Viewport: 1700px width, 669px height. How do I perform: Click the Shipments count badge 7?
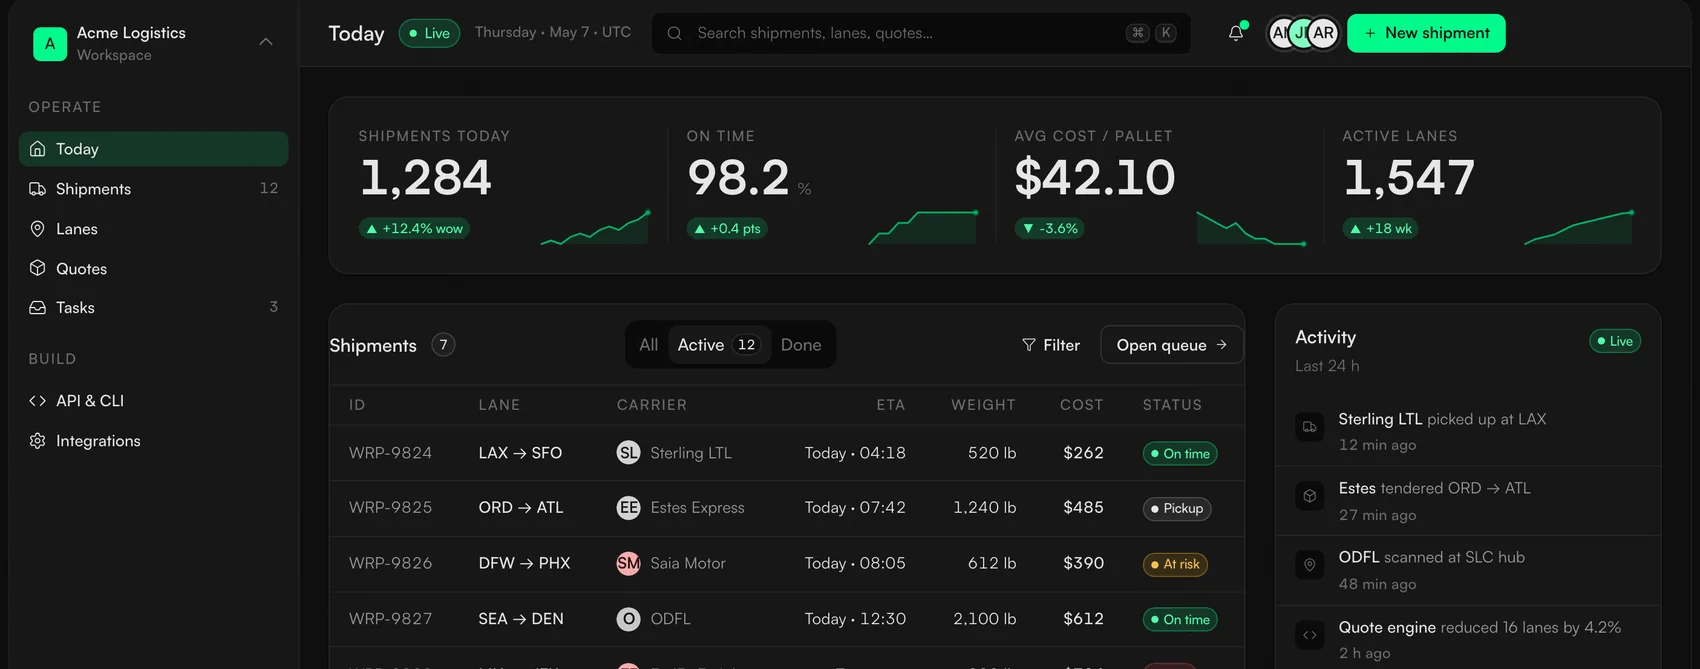tap(443, 345)
